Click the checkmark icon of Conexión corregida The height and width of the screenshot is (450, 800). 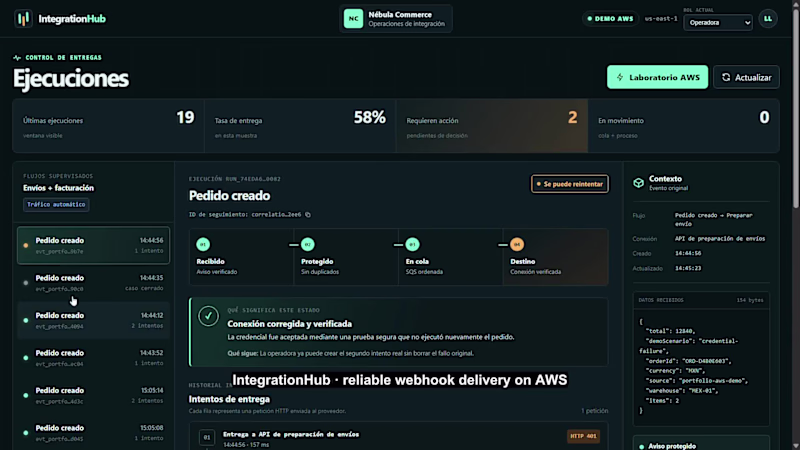click(208, 316)
